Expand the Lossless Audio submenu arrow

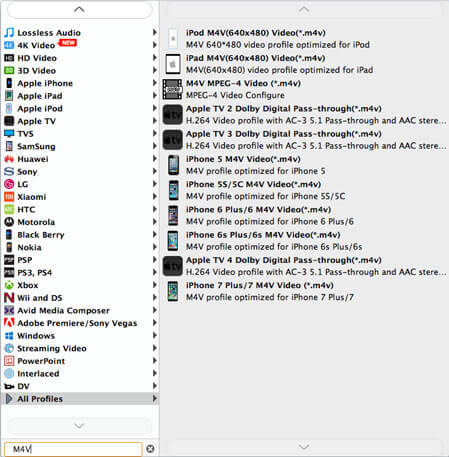point(155,32)
